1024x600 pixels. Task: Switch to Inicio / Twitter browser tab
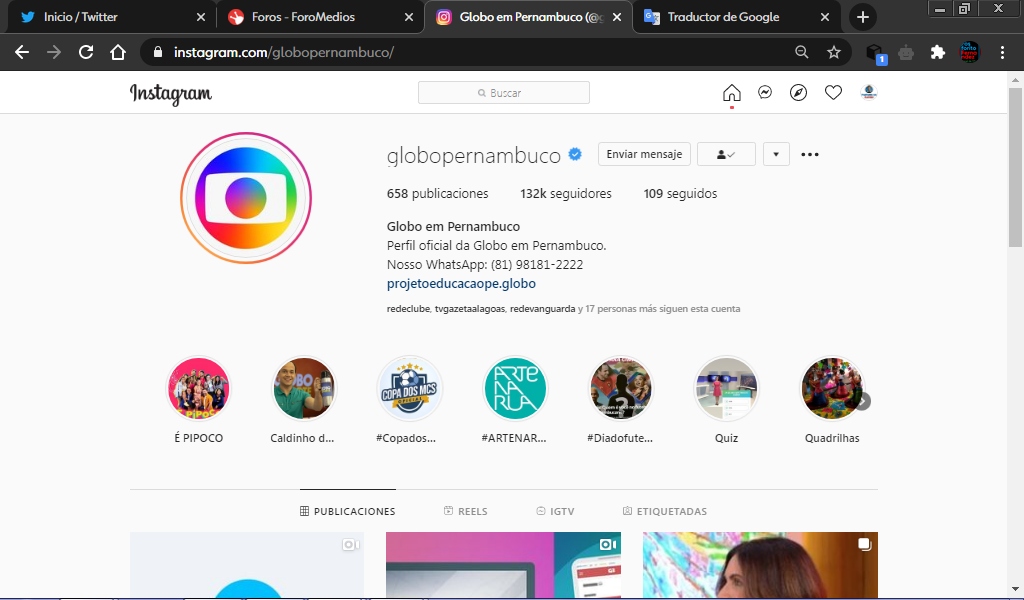pos(111,17)
